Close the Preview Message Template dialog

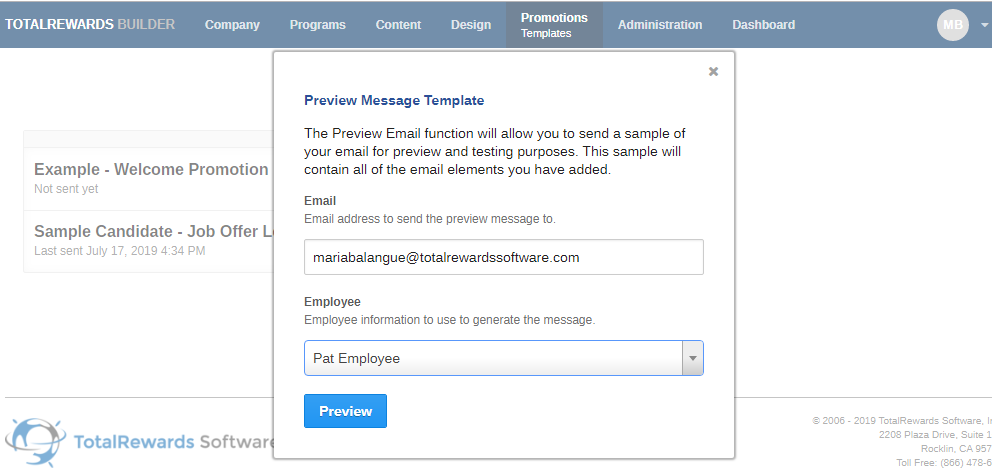[x=713, y=71]
